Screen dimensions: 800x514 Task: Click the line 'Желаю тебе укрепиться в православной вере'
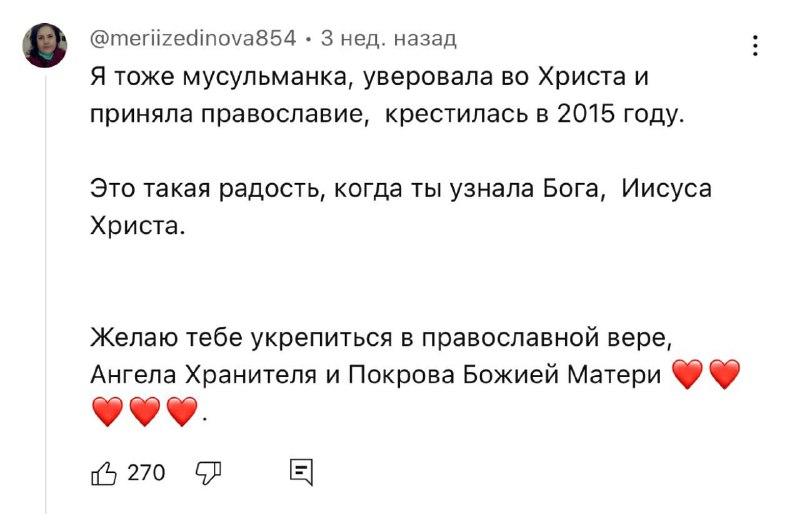[381, 337]
